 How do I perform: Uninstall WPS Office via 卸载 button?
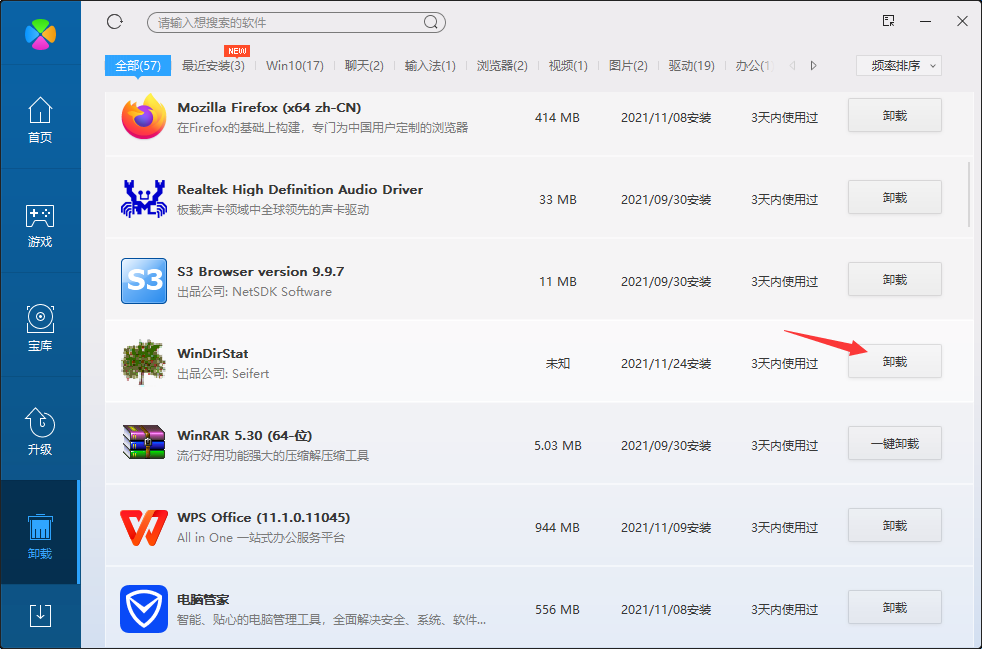click(x=895, y=526)
